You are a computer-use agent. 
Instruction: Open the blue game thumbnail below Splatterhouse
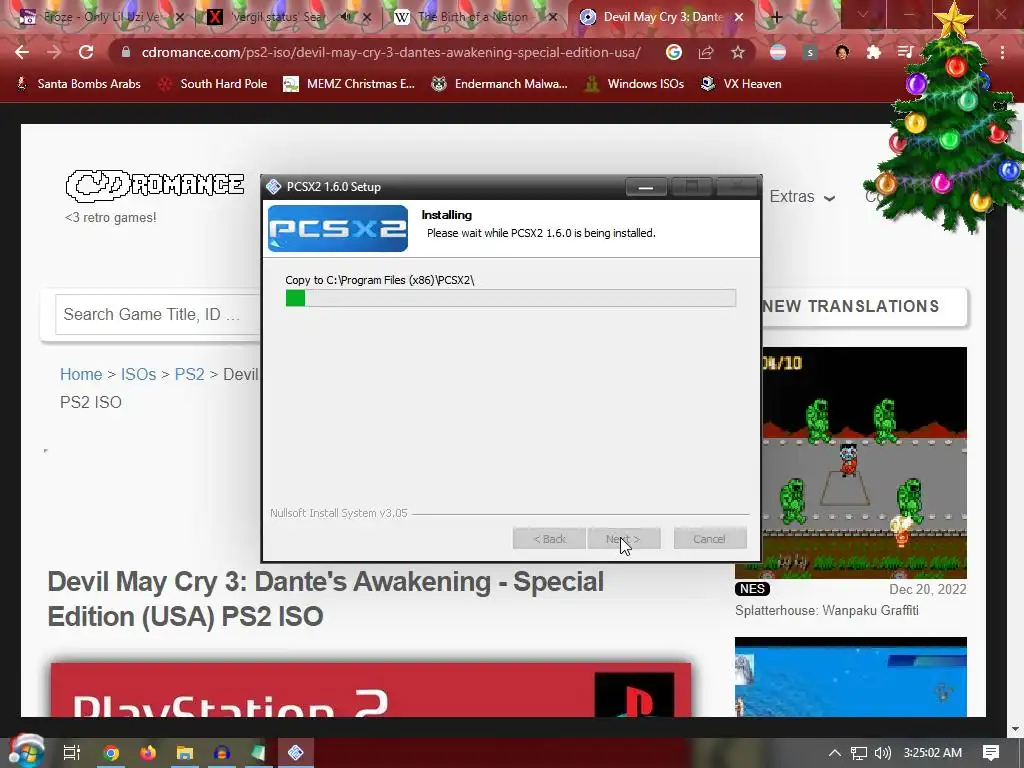[x=850, y=677]
